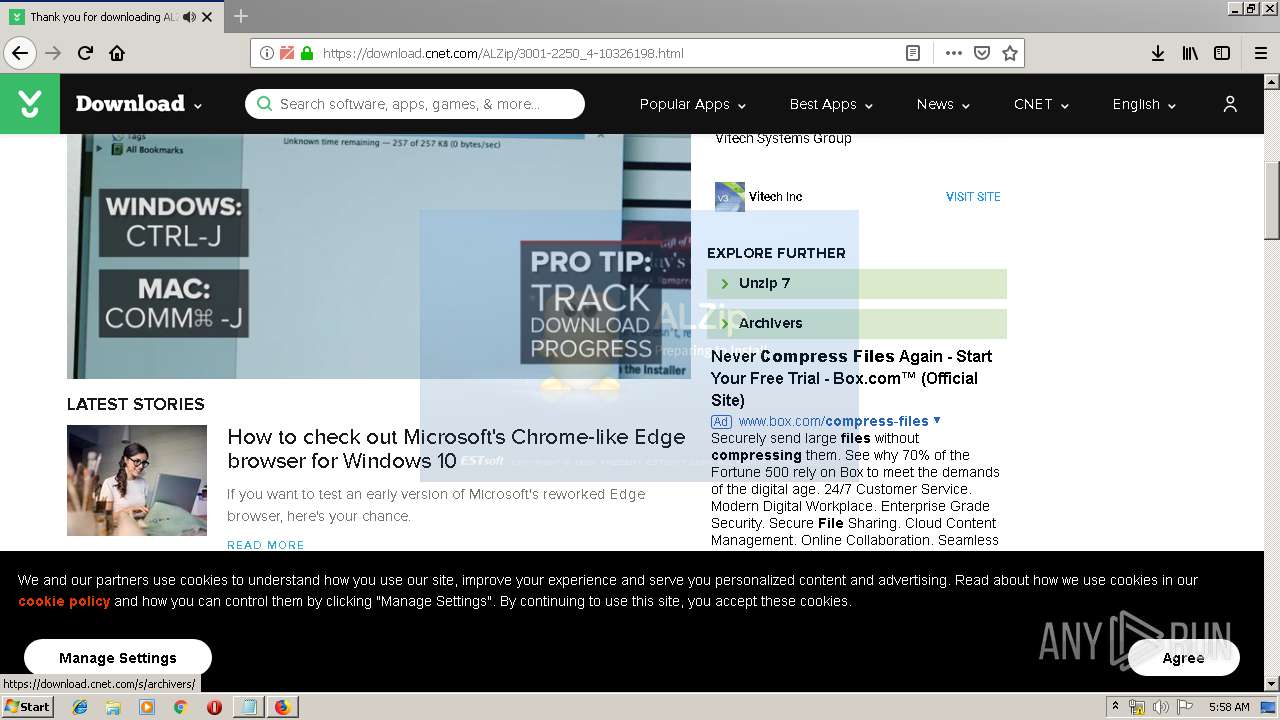This screenshot has width=1280, height=720.
Task: Click www.box.com/compress-files ad URL
Action: (x=833, y=421)
